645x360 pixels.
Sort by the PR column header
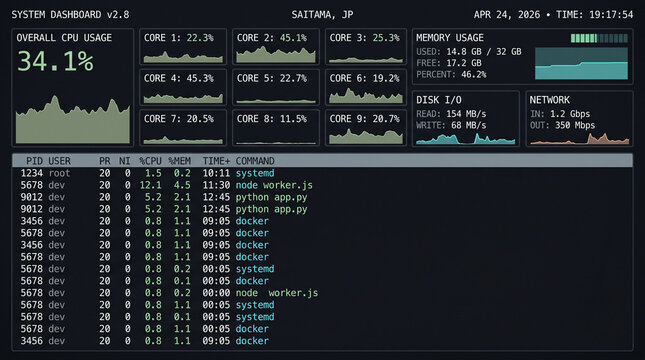[x=104, y=161]
